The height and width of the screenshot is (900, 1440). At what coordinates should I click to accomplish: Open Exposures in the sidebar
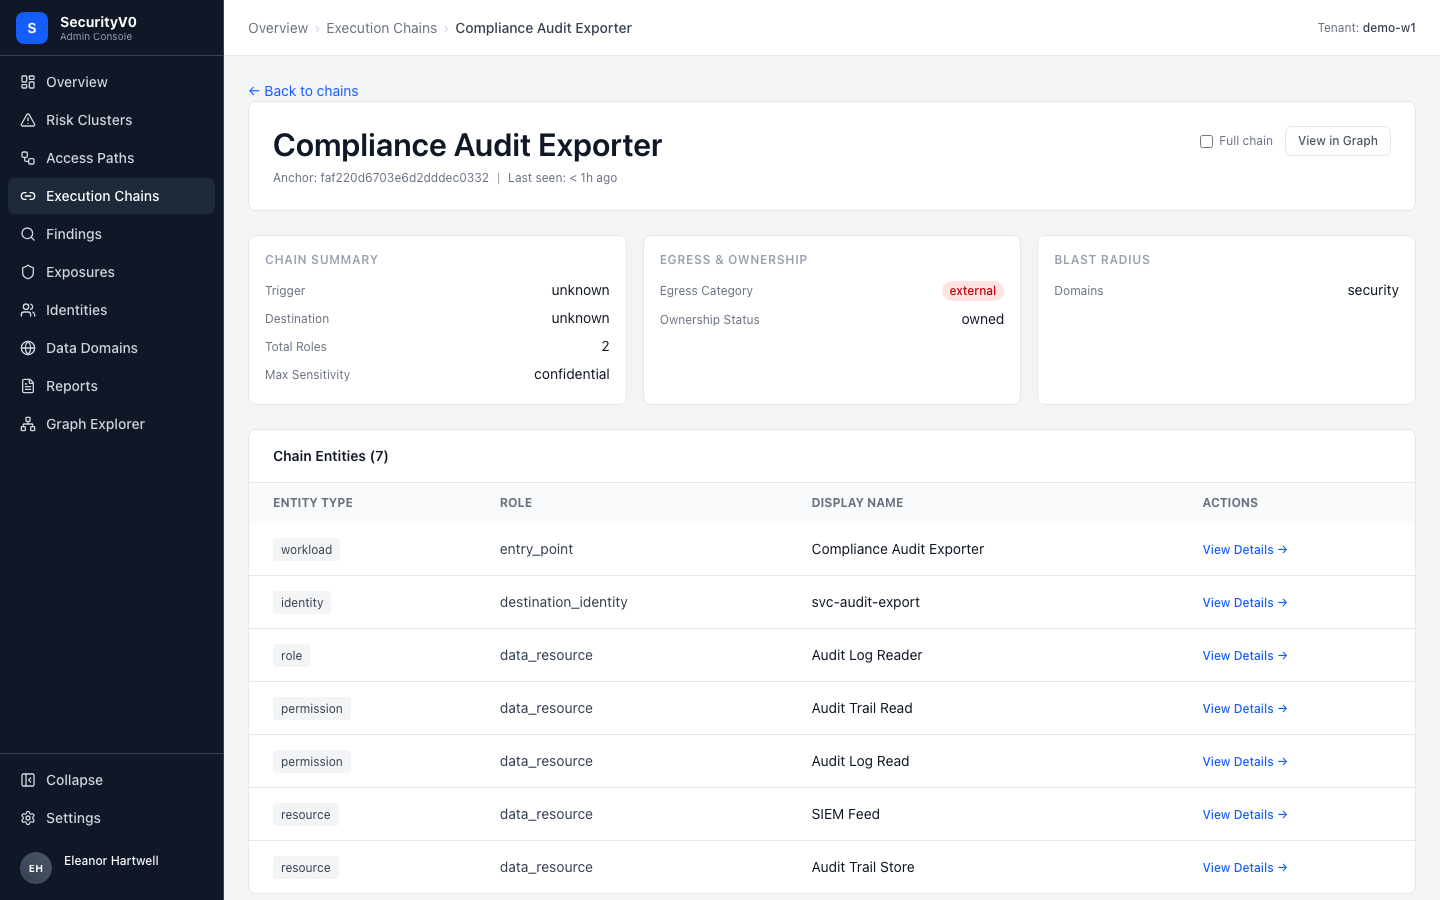tap(111, 272)
